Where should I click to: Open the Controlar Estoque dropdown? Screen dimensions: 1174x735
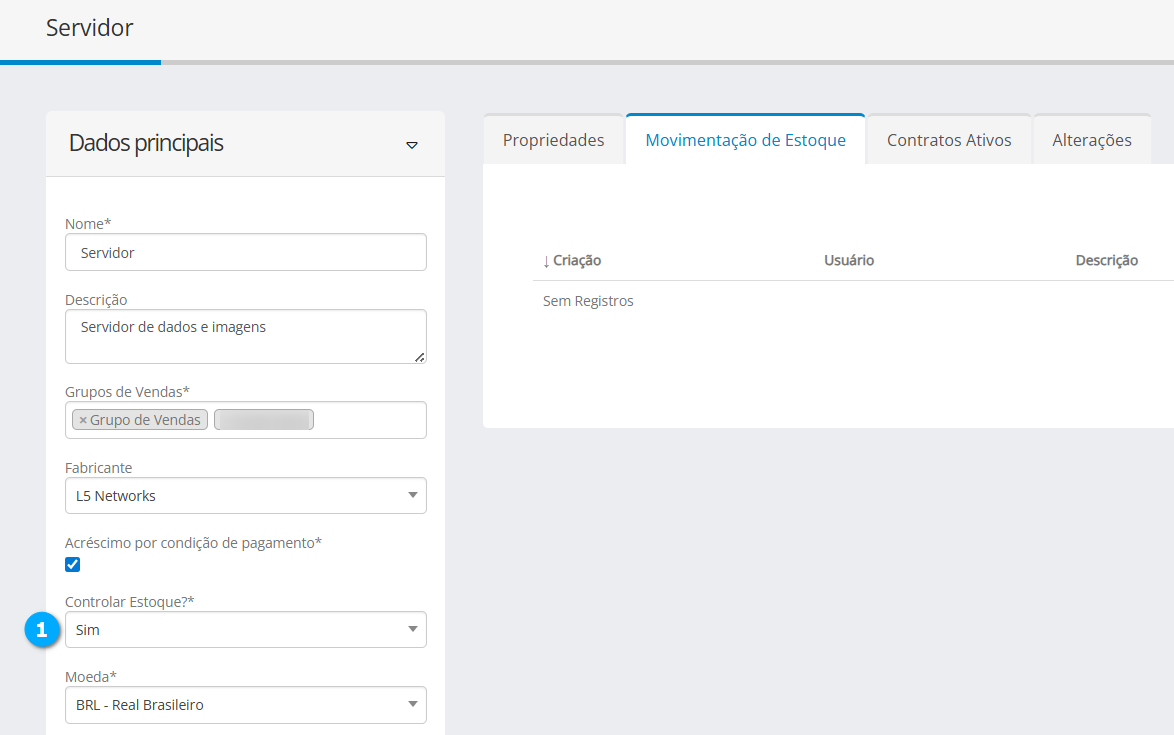point(245,630)
